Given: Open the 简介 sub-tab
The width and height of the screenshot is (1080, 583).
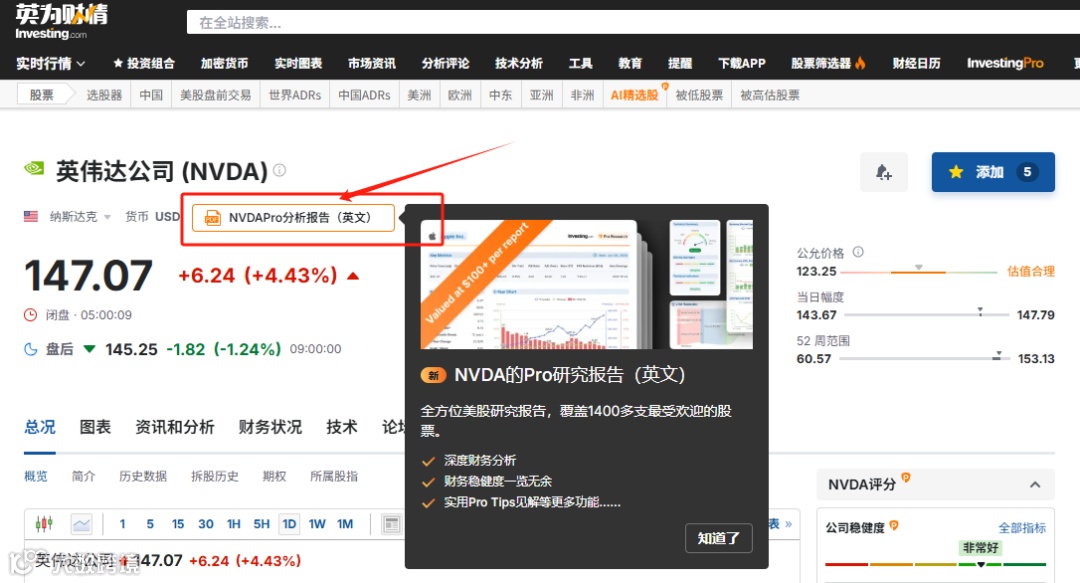Looking at the screenshot, I should point(83,476).
